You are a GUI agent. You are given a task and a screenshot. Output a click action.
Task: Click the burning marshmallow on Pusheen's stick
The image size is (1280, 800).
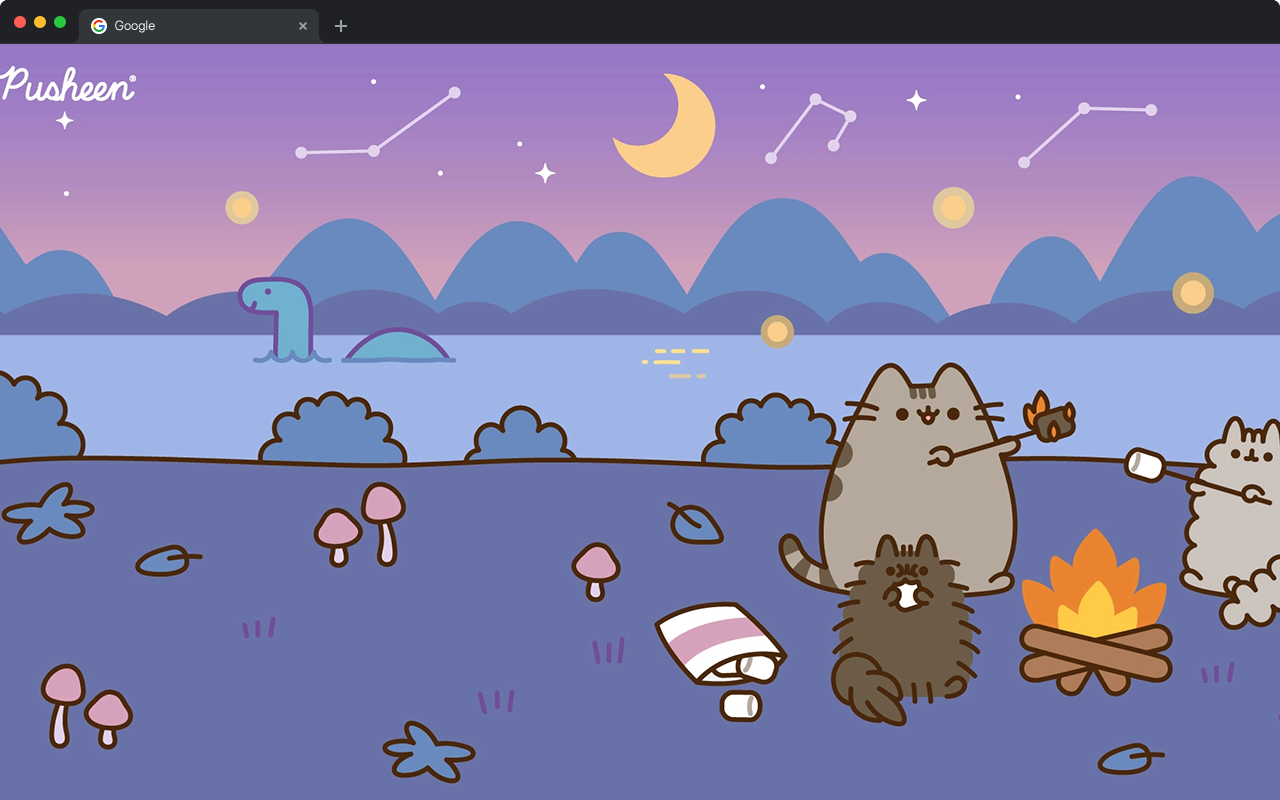tap(1050, 418)
